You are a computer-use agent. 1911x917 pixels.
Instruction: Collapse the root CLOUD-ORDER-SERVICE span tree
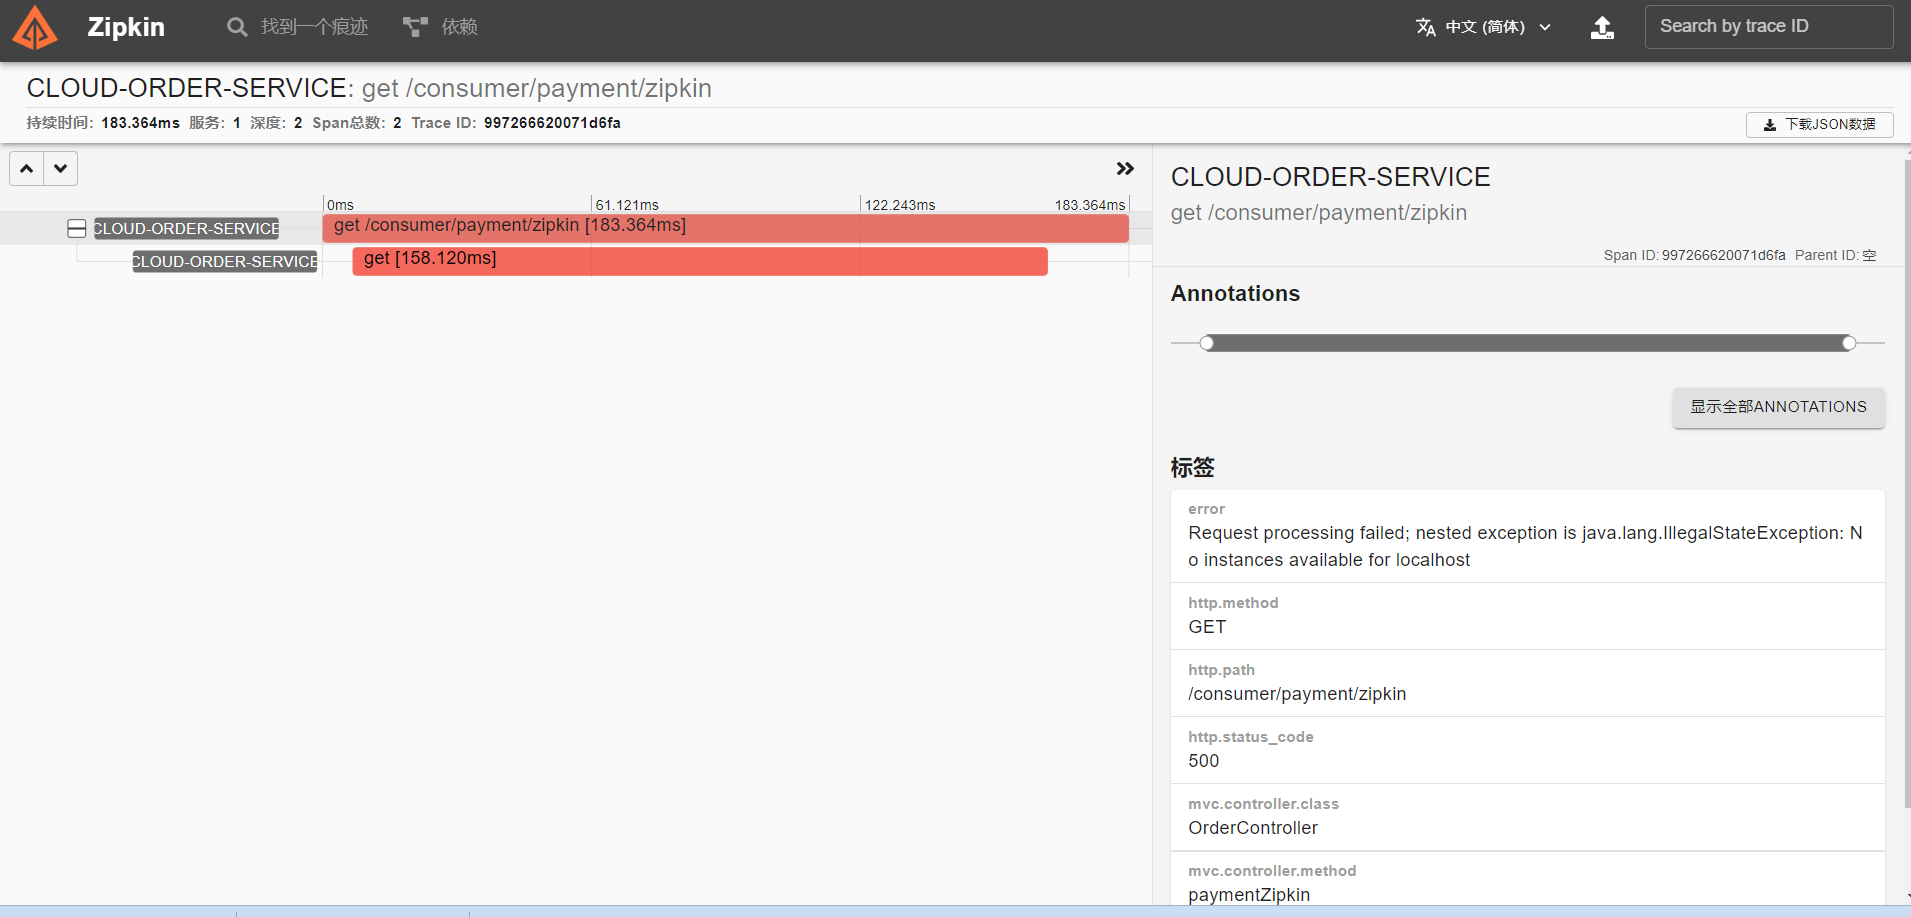(x=76, y=228)
